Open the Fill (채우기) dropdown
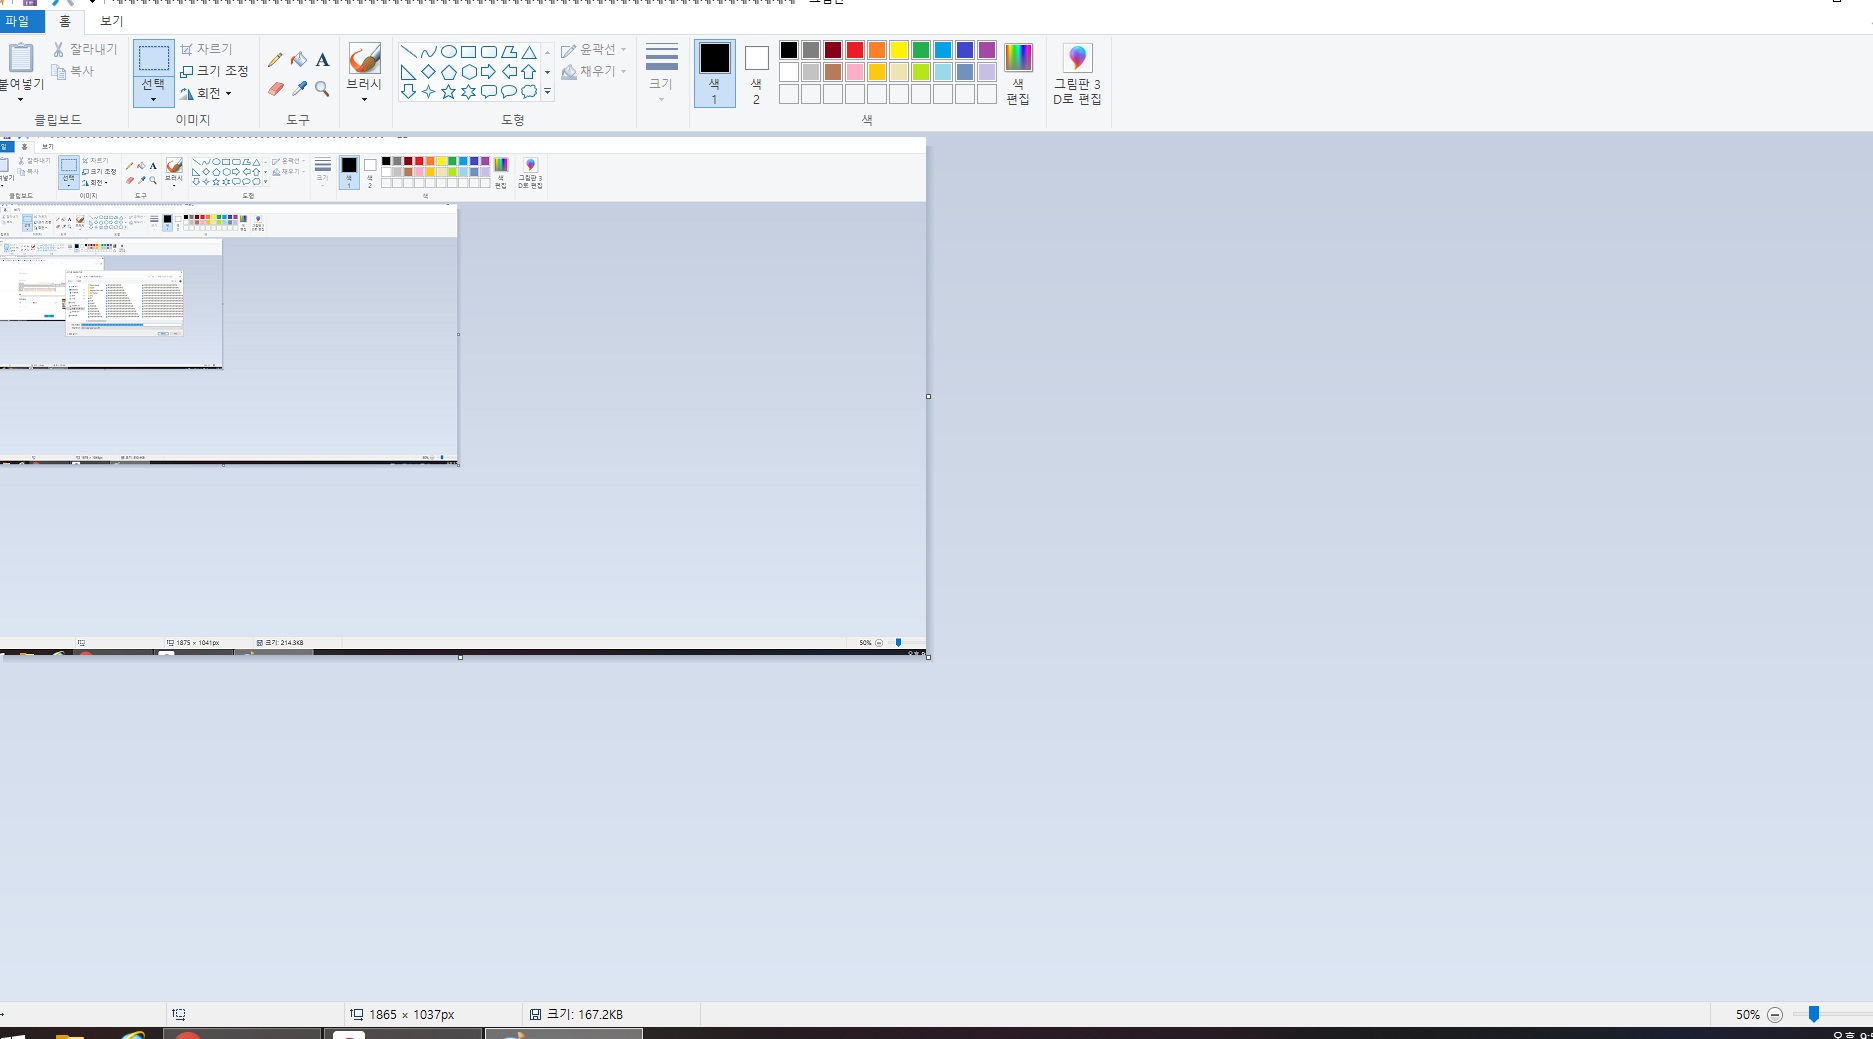The width and height of the screenshot is (1873, 1039). 594,71
